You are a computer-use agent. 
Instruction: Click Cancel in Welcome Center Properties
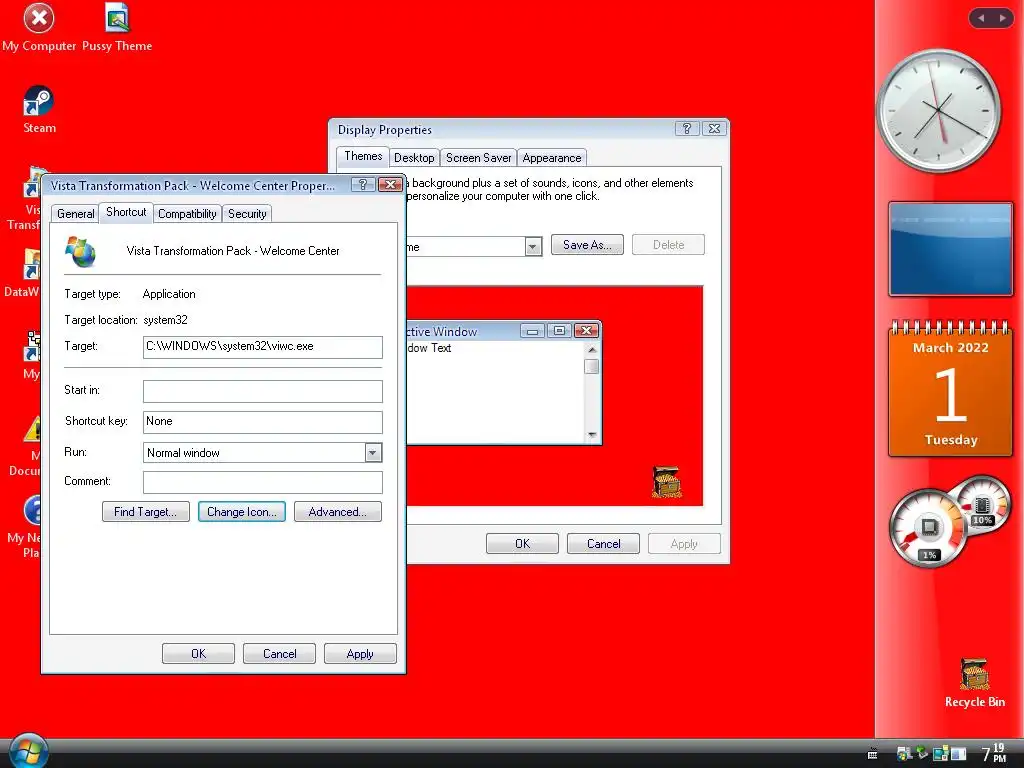point(280,654)
